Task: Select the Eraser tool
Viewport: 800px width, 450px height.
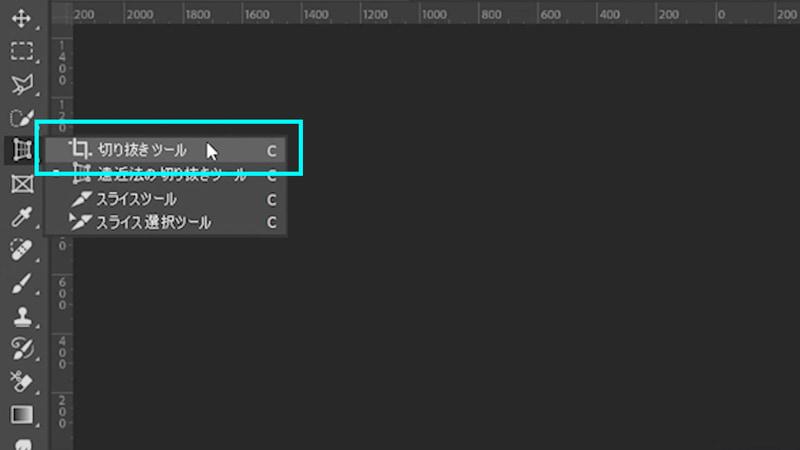Action: tap(21, 382)
